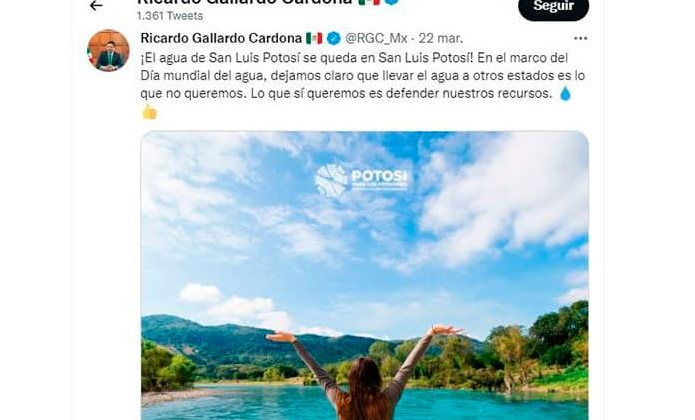The height and width of the screenshot is (420, 695).
Task: Click the Potosí logo watermark in the photo
Action: 361,180
